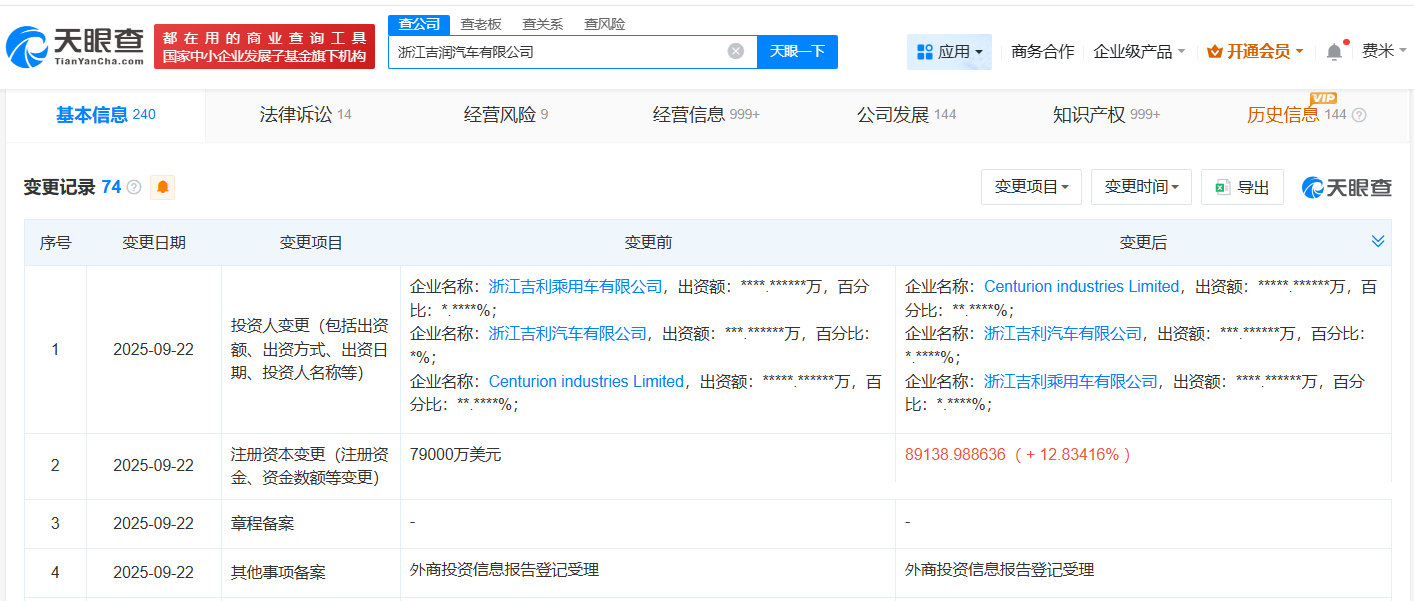
Task: Open 浙江吉利乘用车有限公司 link in 变更前 column
Action: coord(575,286)
